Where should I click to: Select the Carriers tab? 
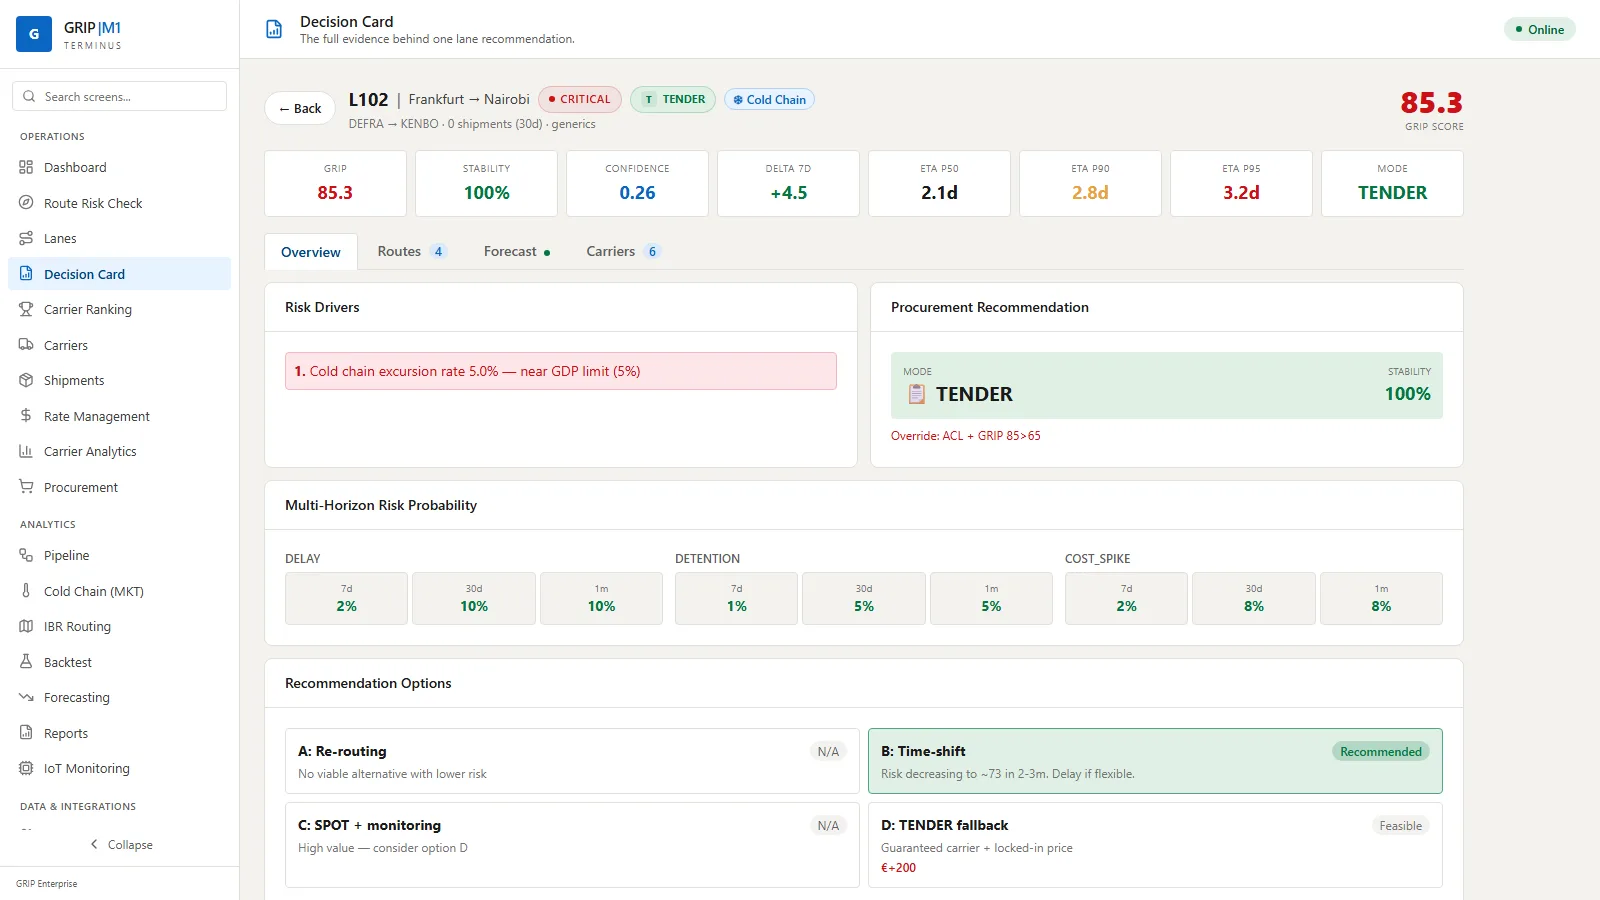click(623, 251)
